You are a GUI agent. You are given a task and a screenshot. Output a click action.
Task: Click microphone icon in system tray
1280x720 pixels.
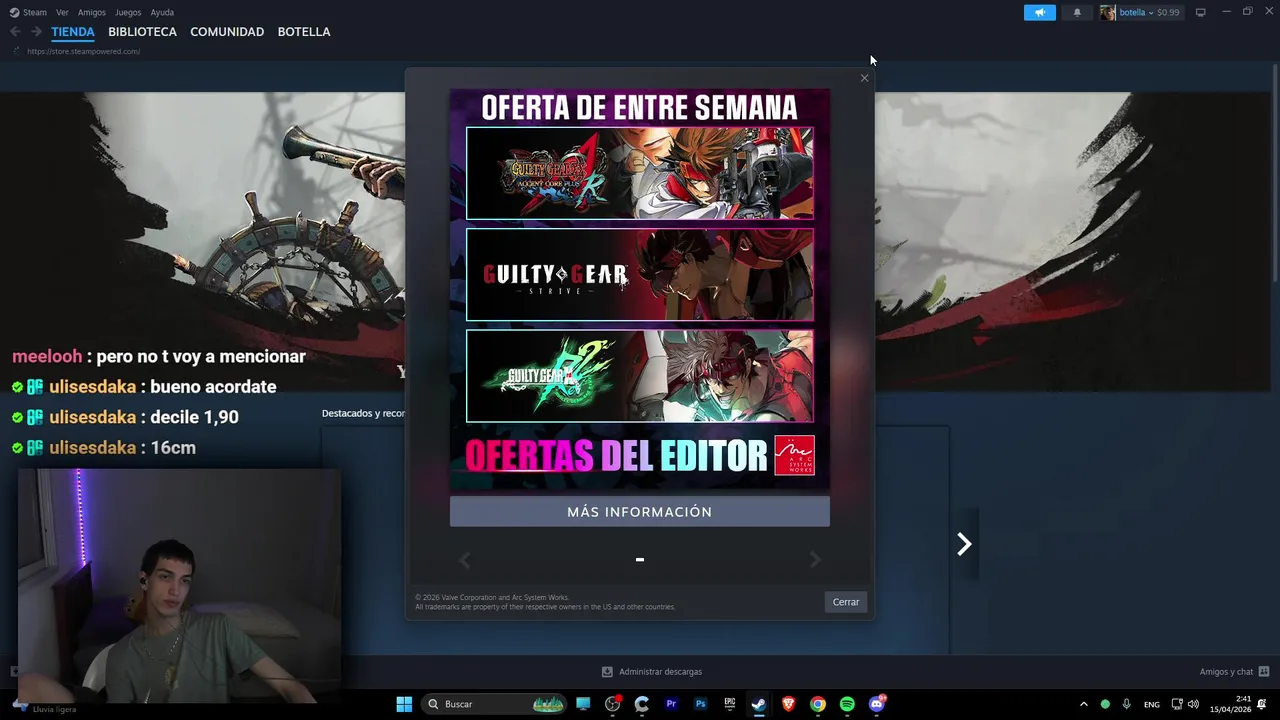tap(1127, 704)
